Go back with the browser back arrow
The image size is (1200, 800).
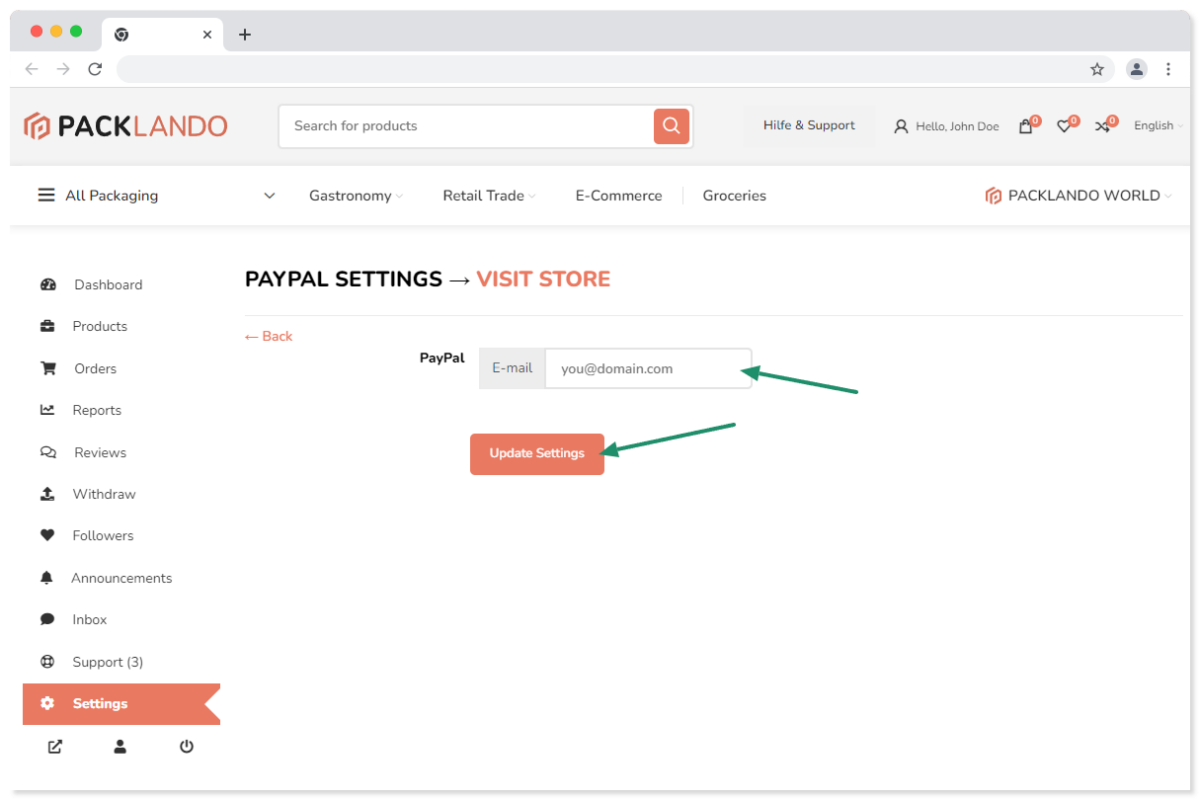[31, 69]
